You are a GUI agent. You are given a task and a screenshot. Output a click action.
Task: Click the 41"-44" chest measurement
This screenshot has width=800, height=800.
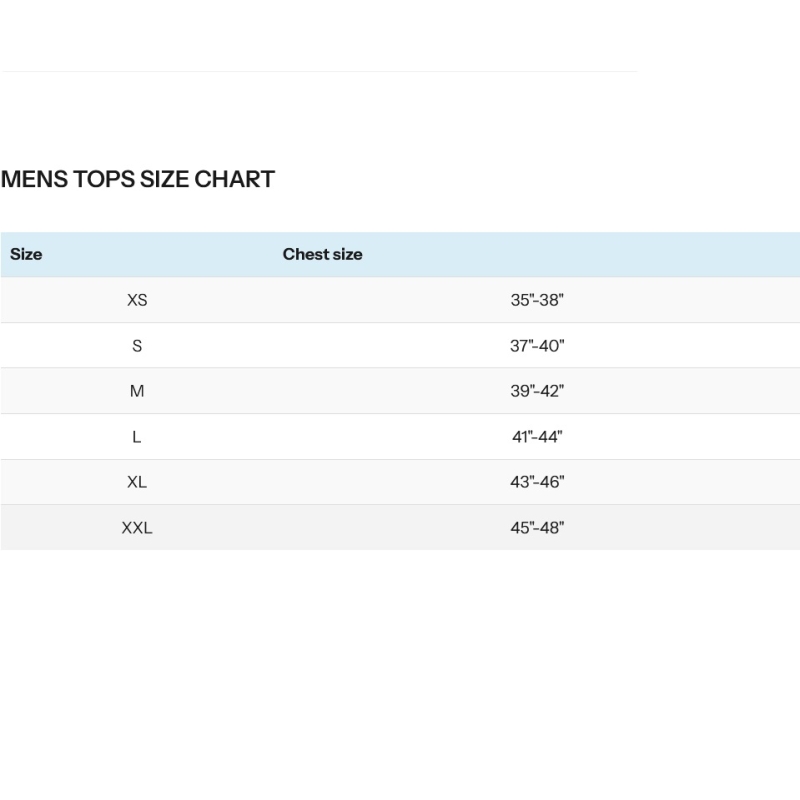pyautogui.click(x=537, y=437)
